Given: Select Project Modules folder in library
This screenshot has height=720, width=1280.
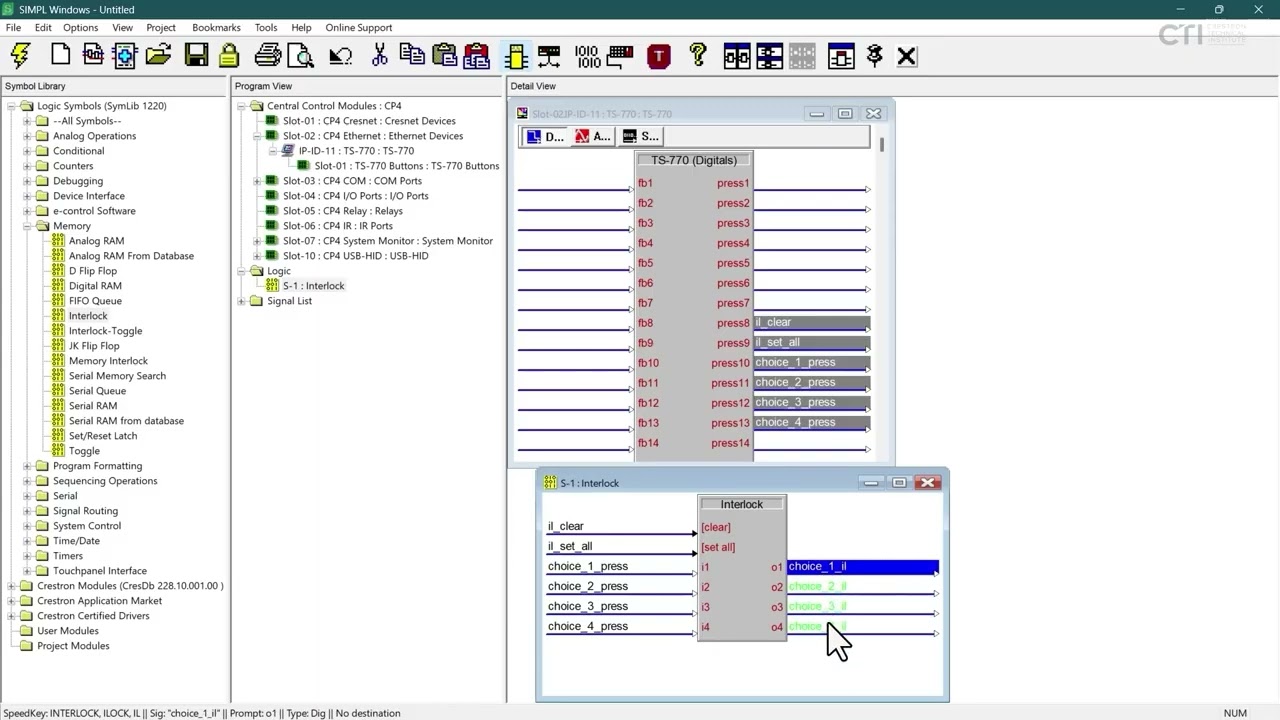Looking at the screenshot, I should click(x=73, y=646).
